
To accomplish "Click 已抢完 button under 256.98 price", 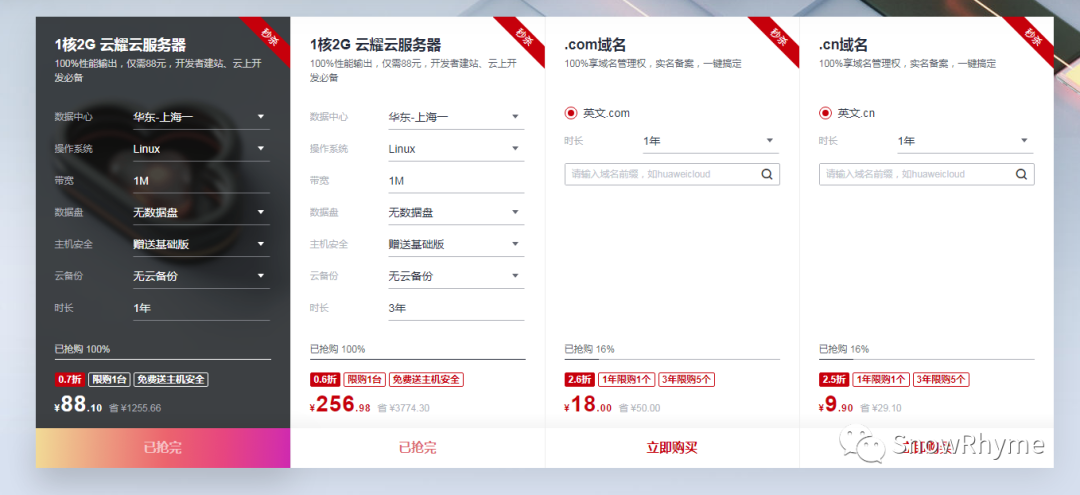I will tap(417, 447).
